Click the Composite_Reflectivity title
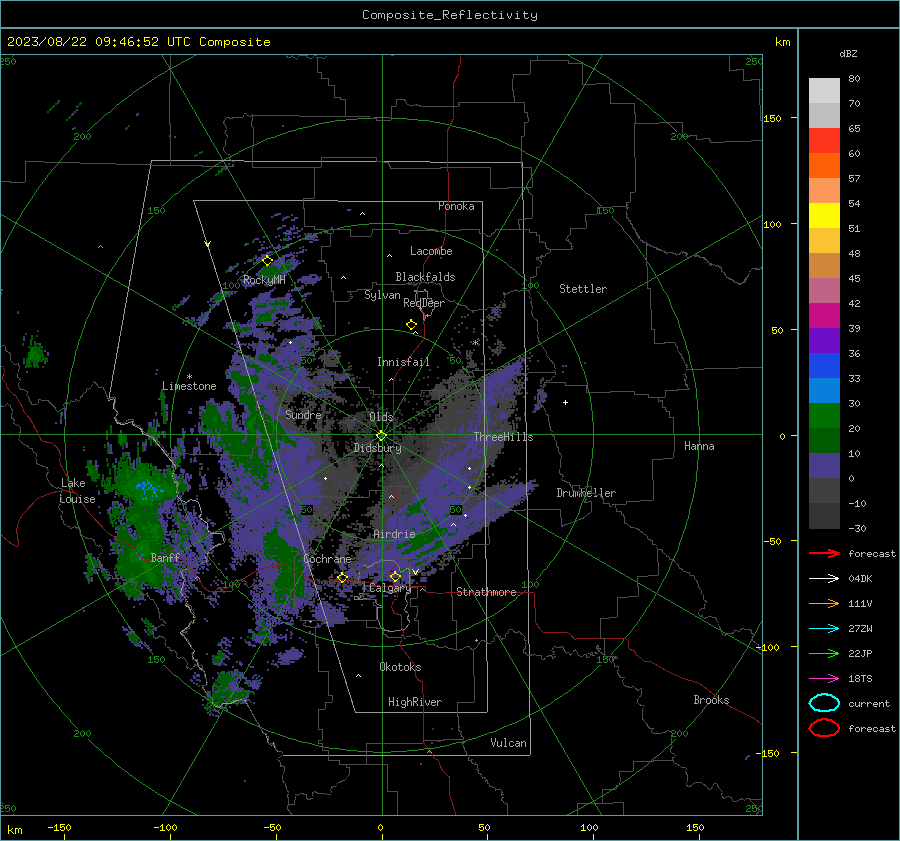This screenshot has height=841, width=900. [x=450, y=15]
